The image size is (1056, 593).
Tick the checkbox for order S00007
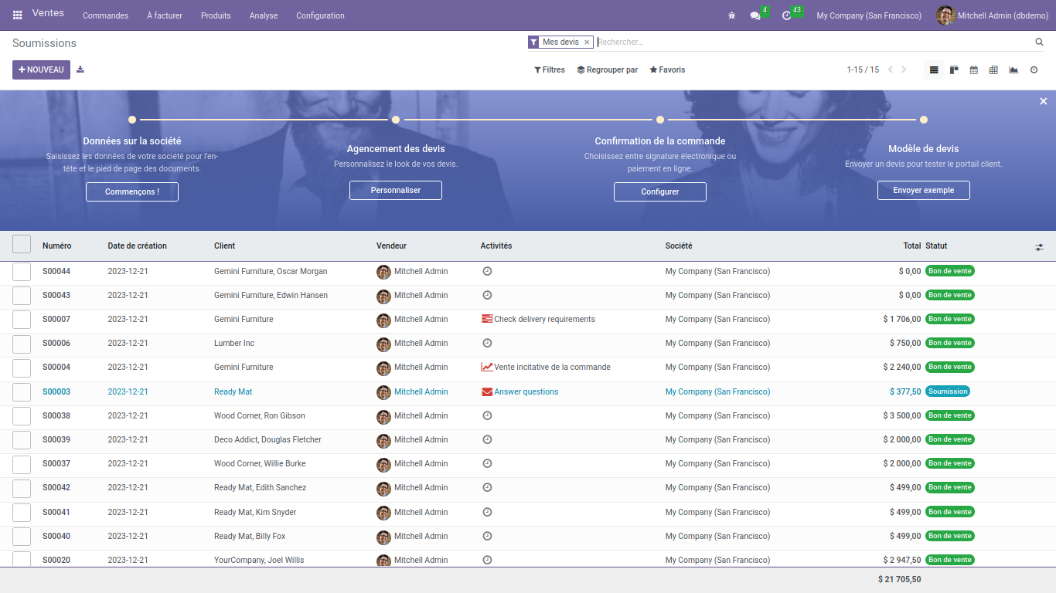(x=21, y=319)
